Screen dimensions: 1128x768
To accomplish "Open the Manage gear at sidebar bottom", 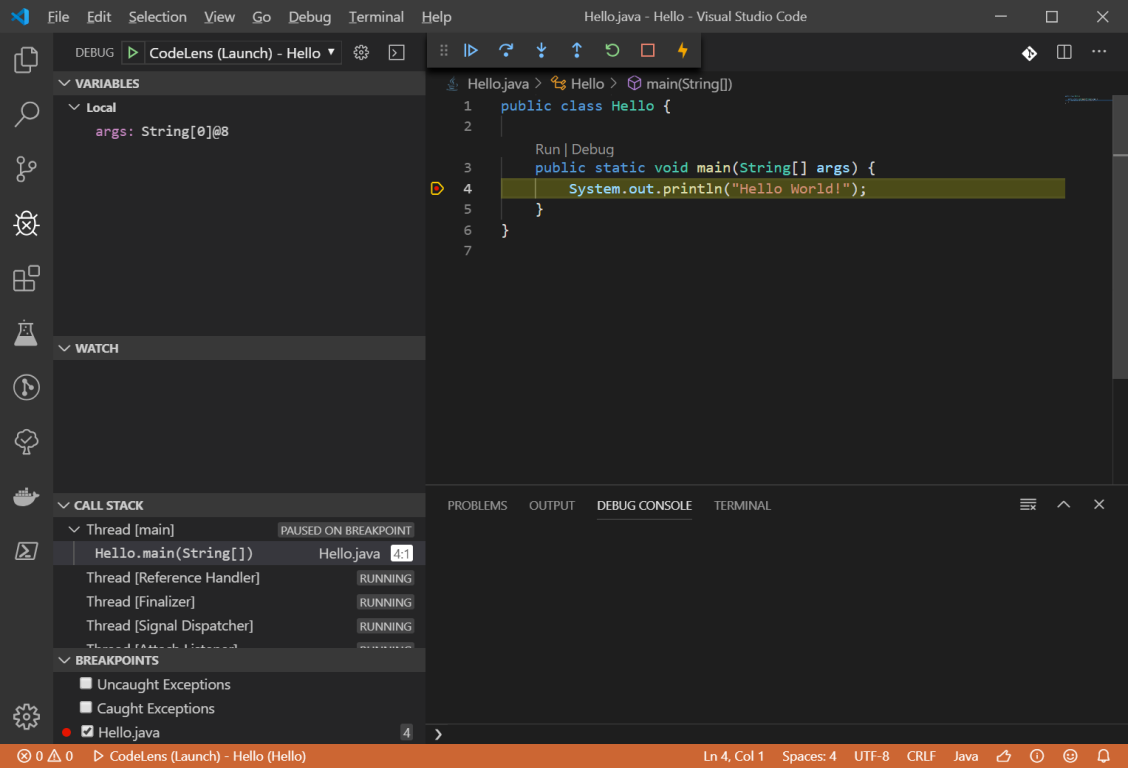I will click(x=26, y=716).
